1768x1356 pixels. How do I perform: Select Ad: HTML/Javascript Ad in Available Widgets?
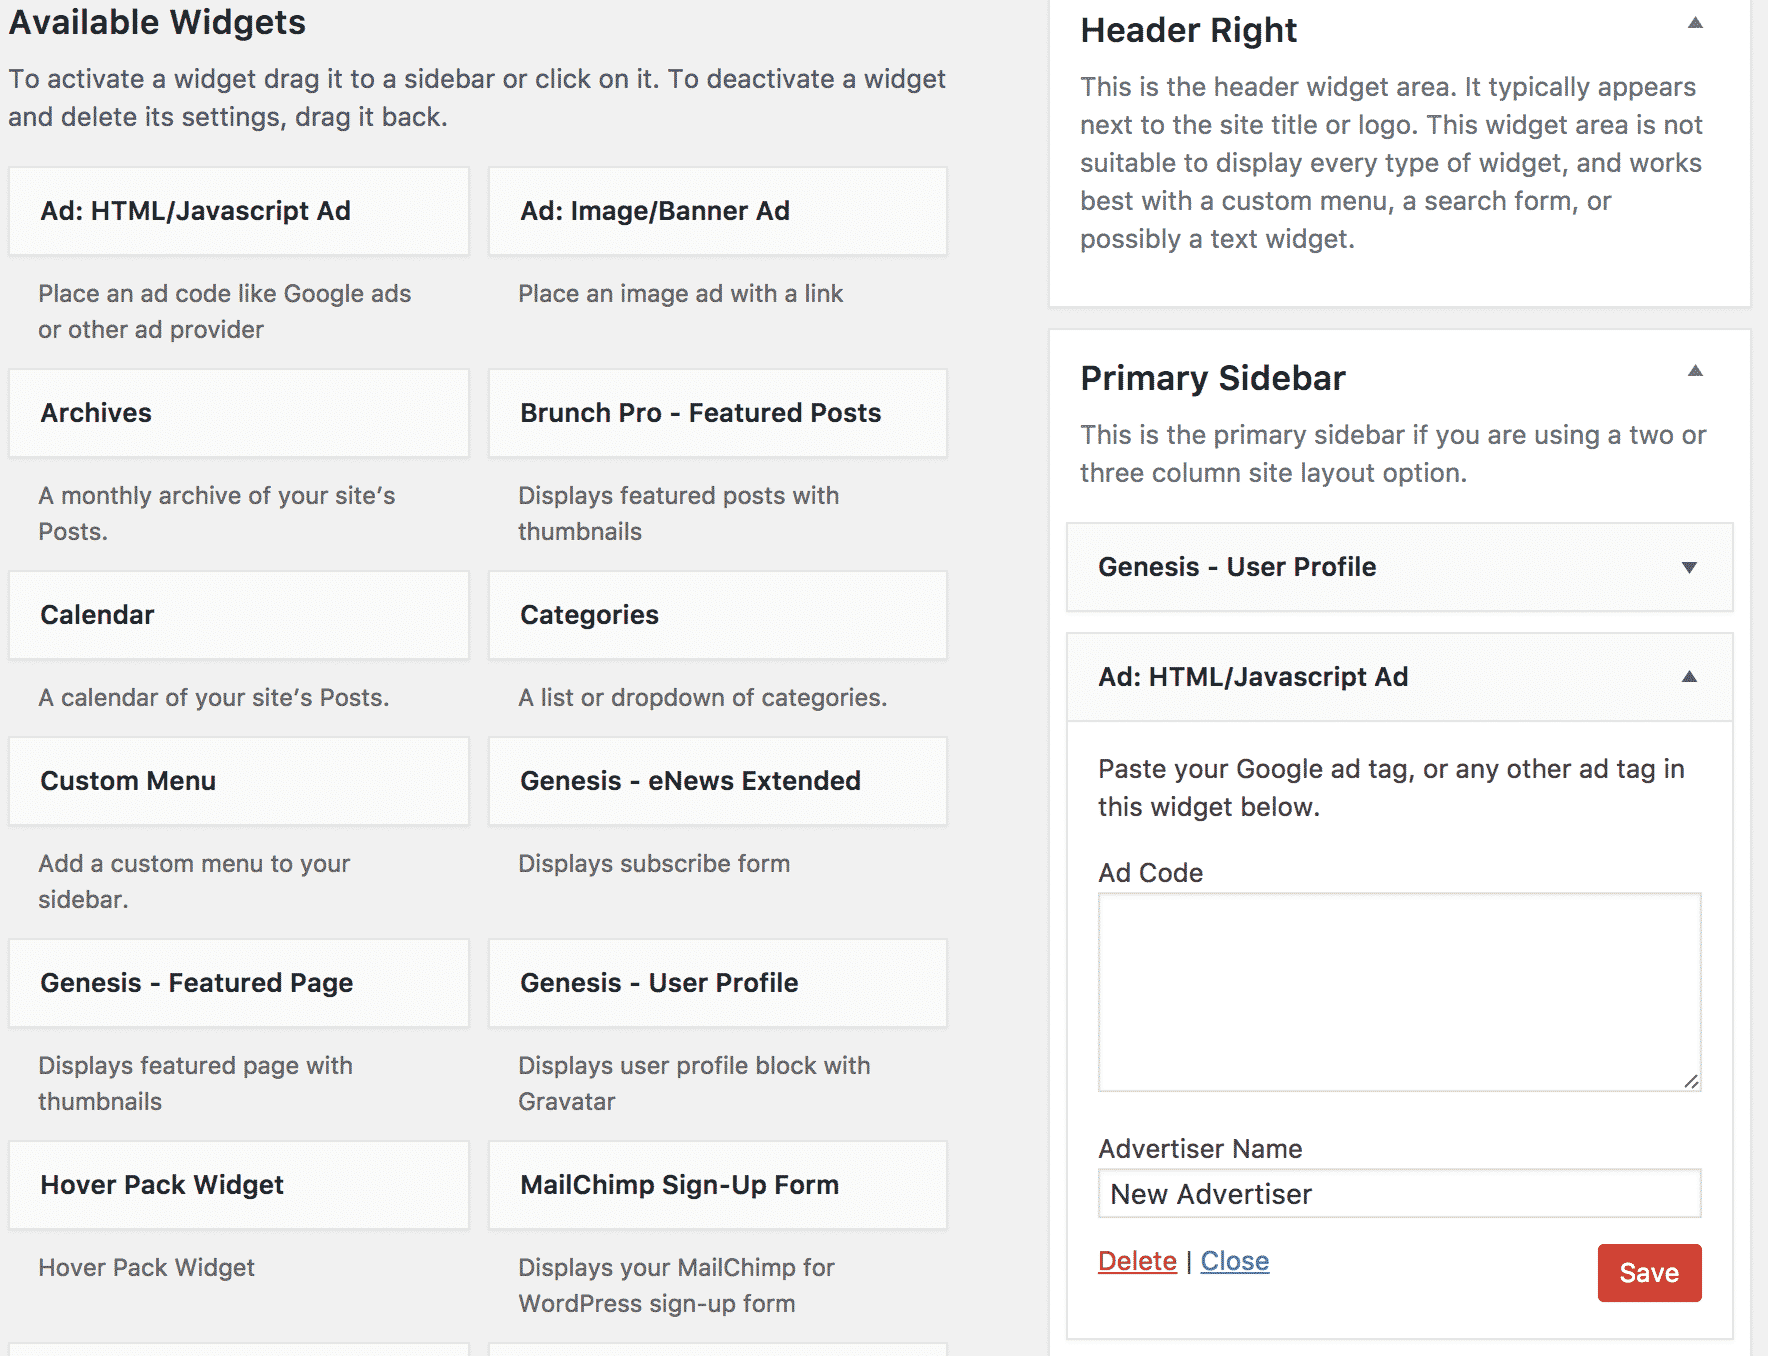pyautogui.click(x=239, y=211)
